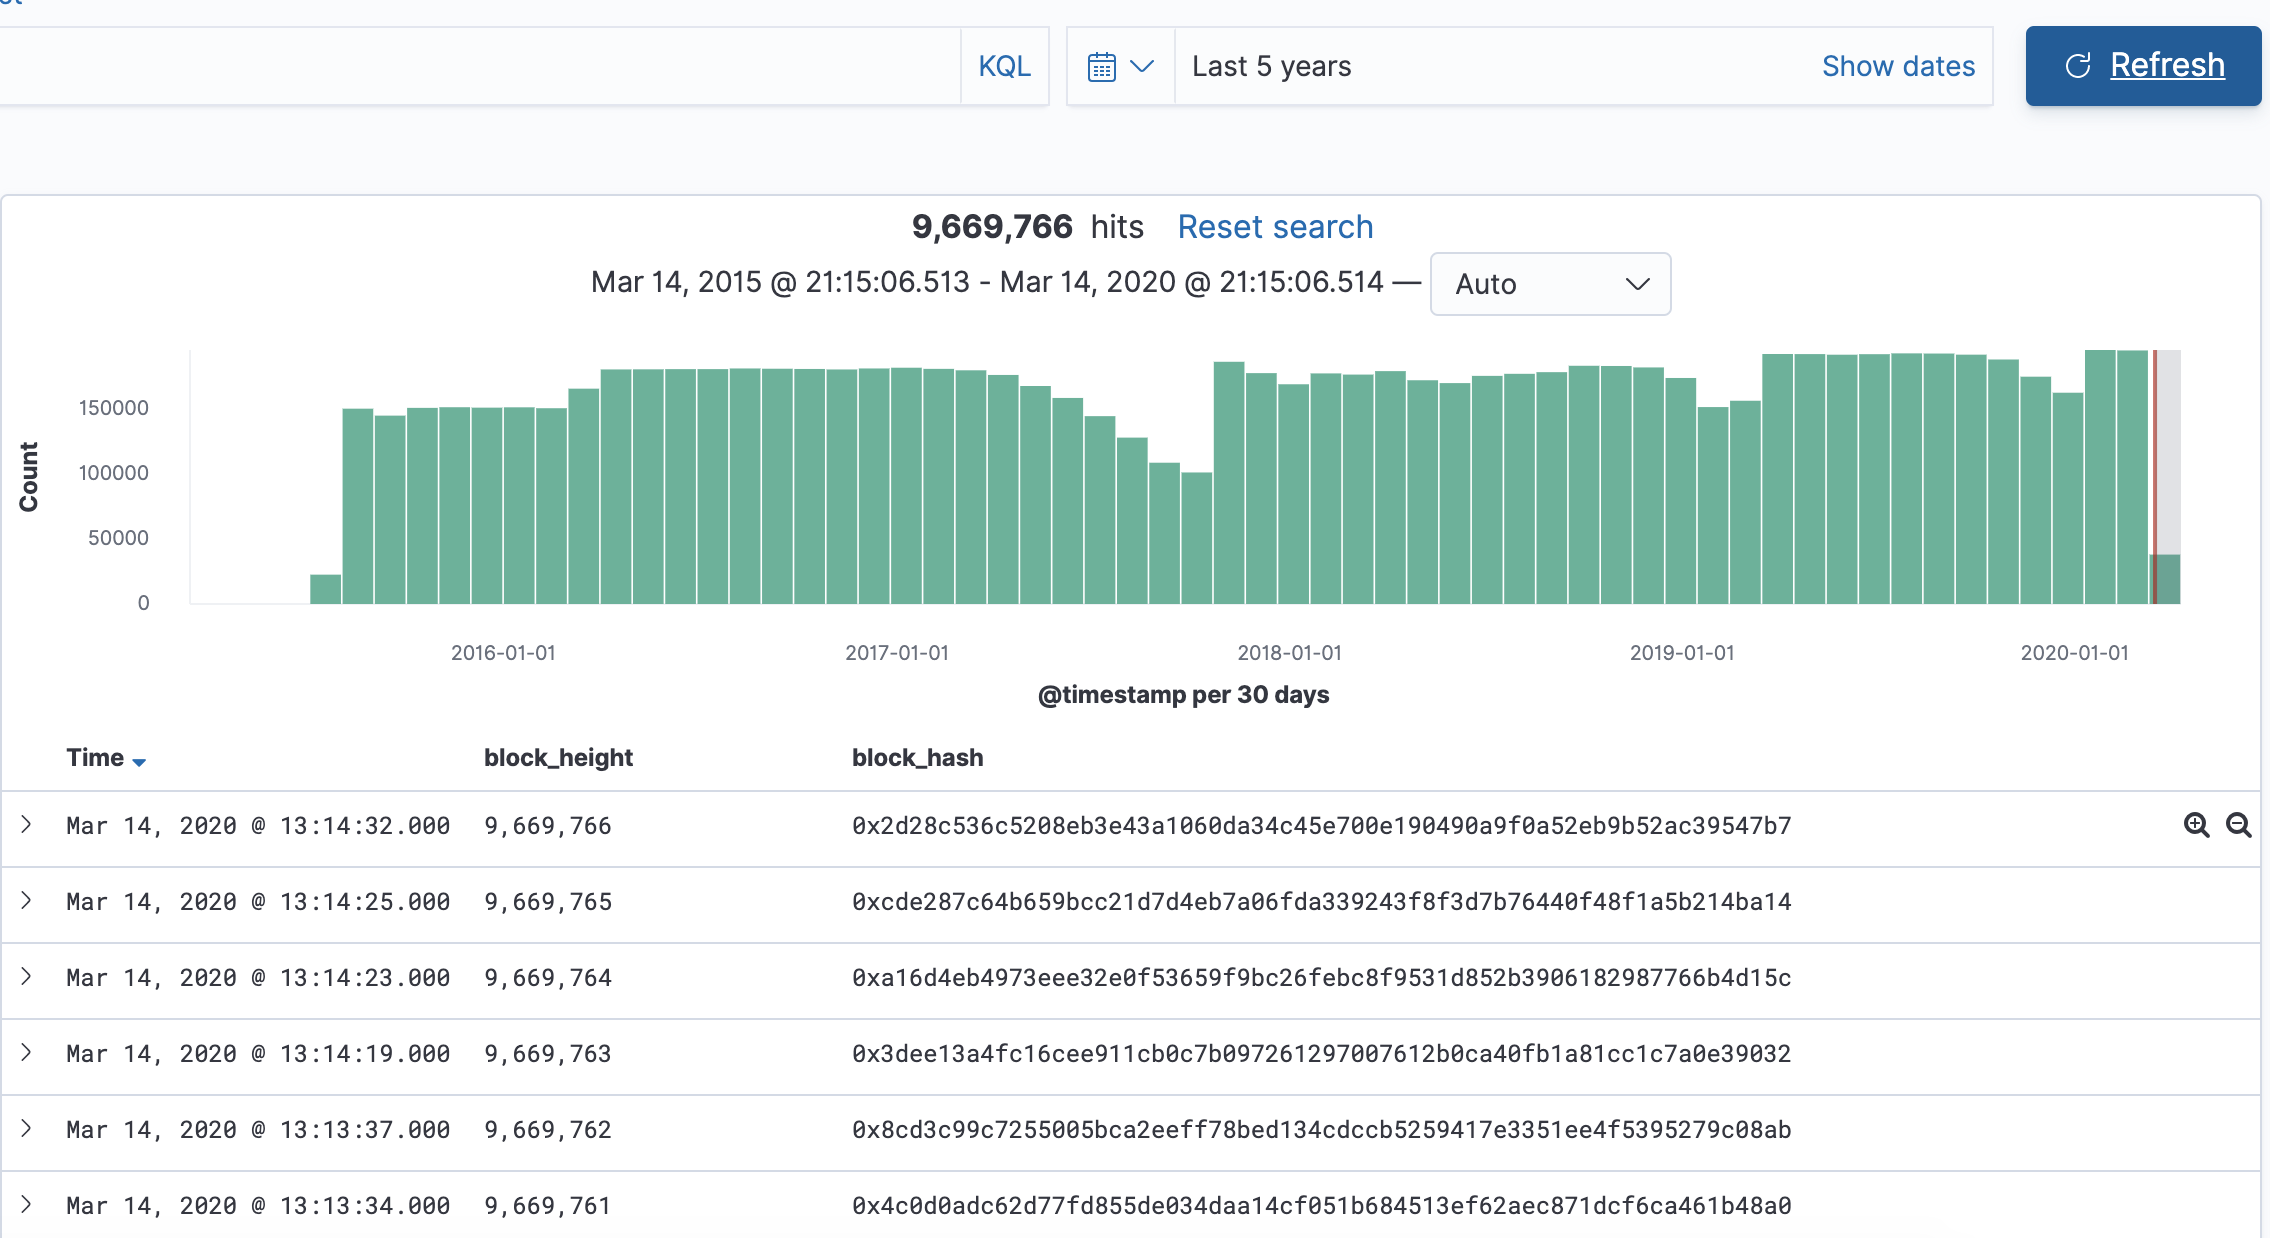This screenshot has height=1238, width=2270.
Task: Click the Last 5 years time range
Action: 1271,67
